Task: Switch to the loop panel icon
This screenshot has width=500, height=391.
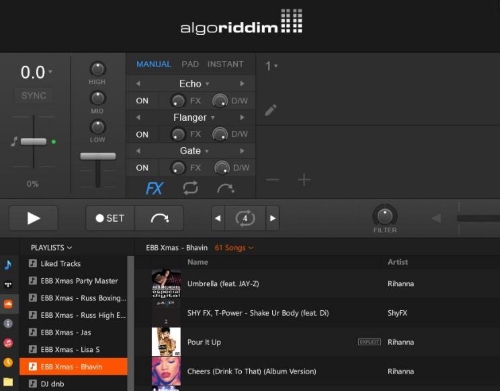Action: tap(190, 188)
